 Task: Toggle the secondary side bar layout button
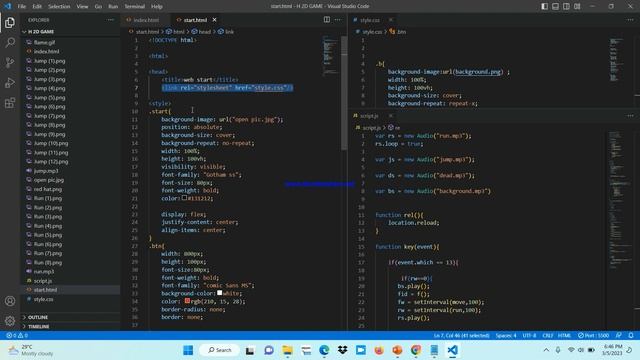tap(566, 6)
